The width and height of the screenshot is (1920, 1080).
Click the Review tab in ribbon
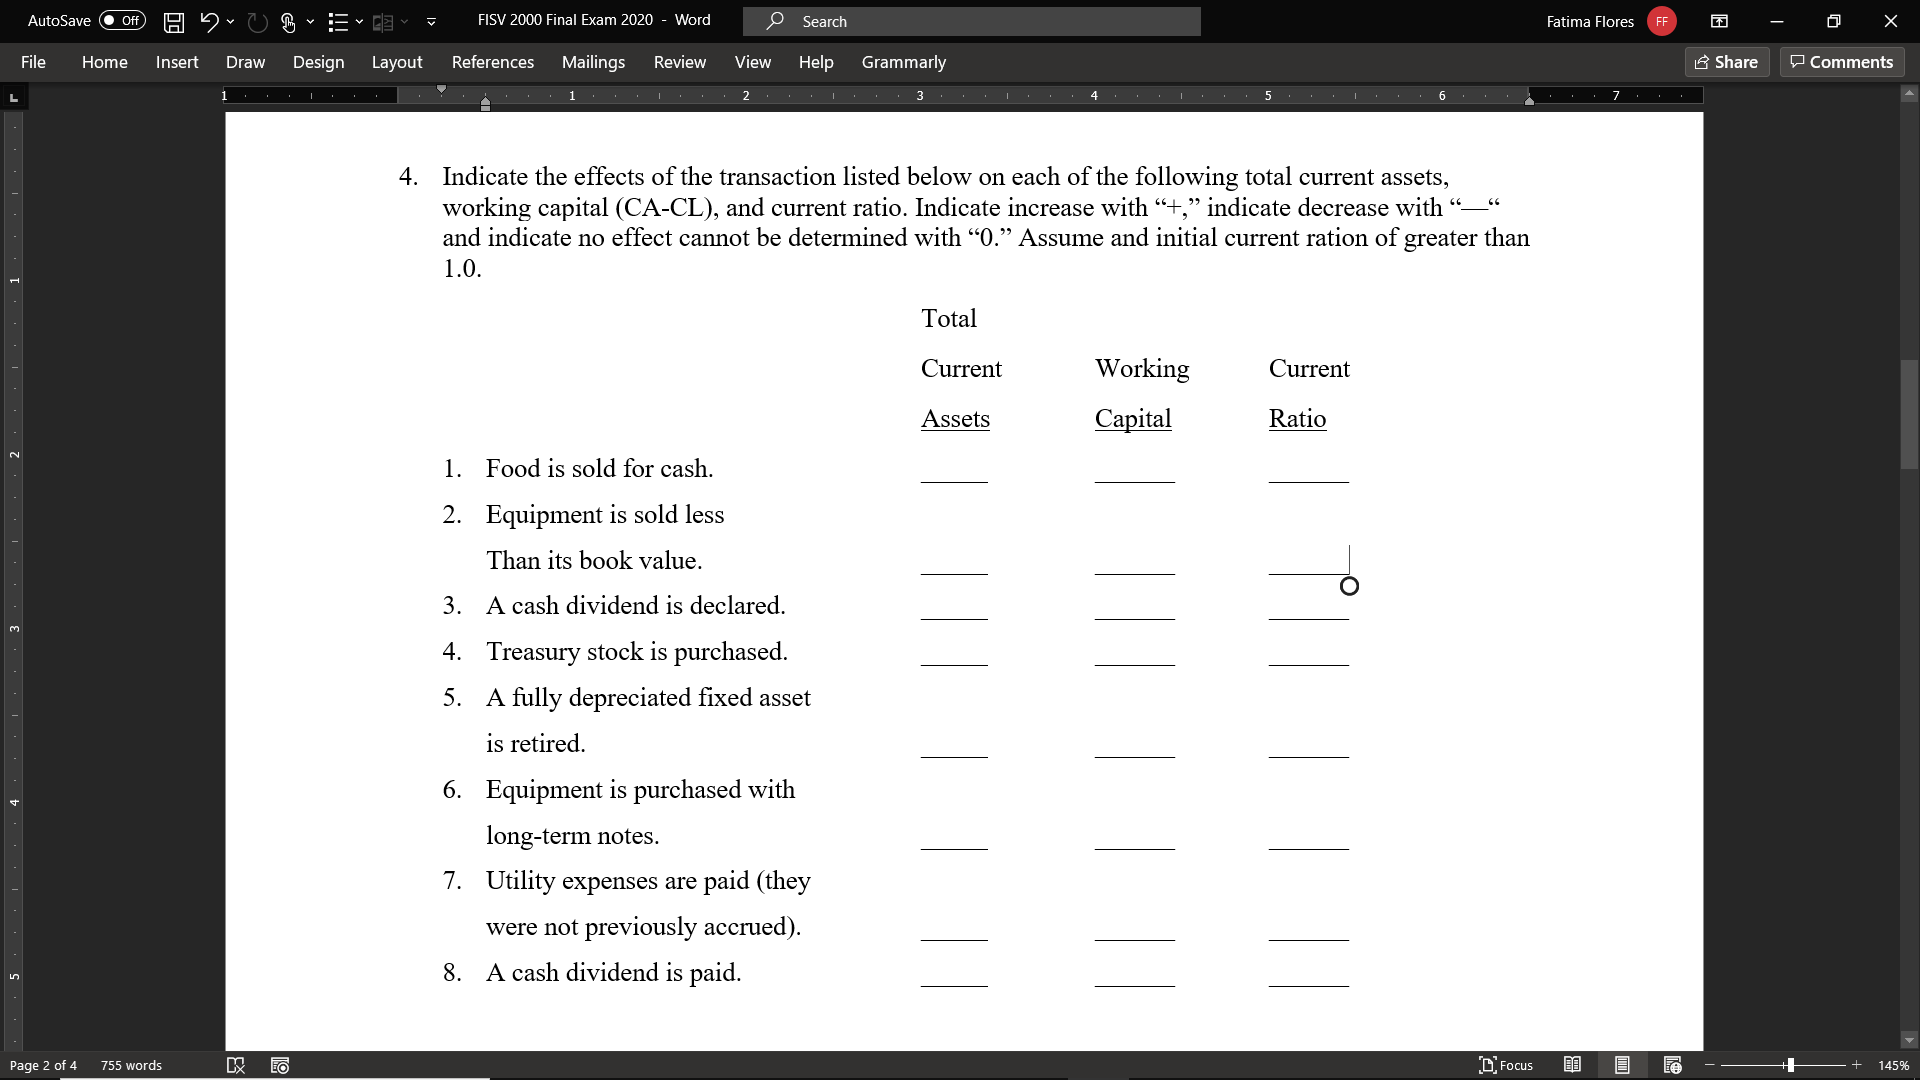coord(678,62)
